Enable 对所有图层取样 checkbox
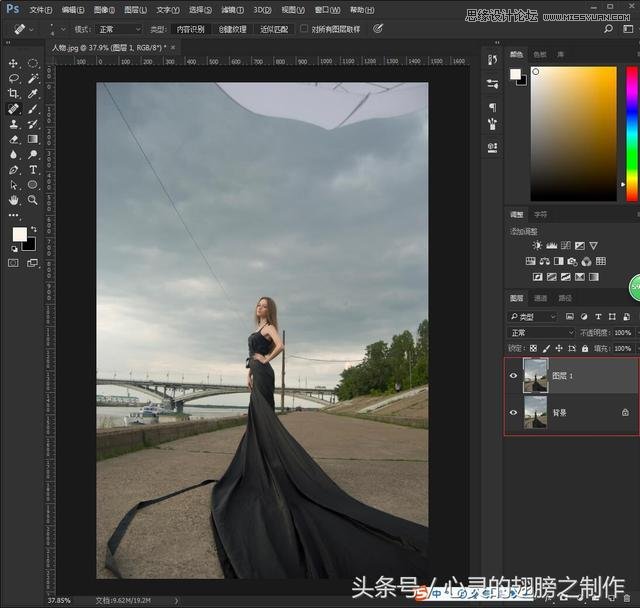This screenshot has height=608, width=640. click(x=304, y=29)
